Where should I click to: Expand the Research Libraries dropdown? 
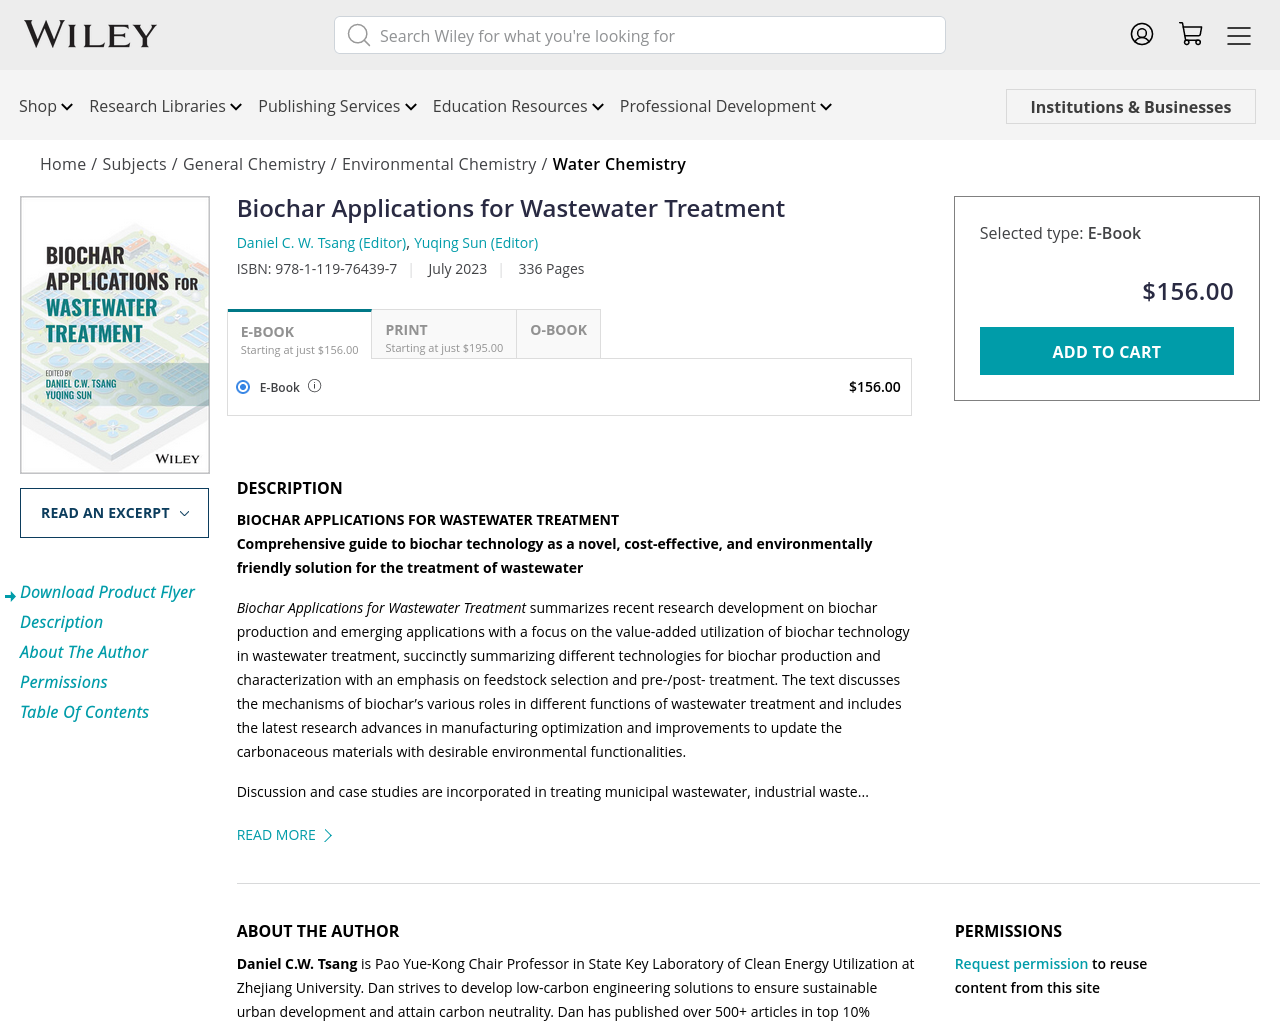pyautogui.click(x=166, y=106)
